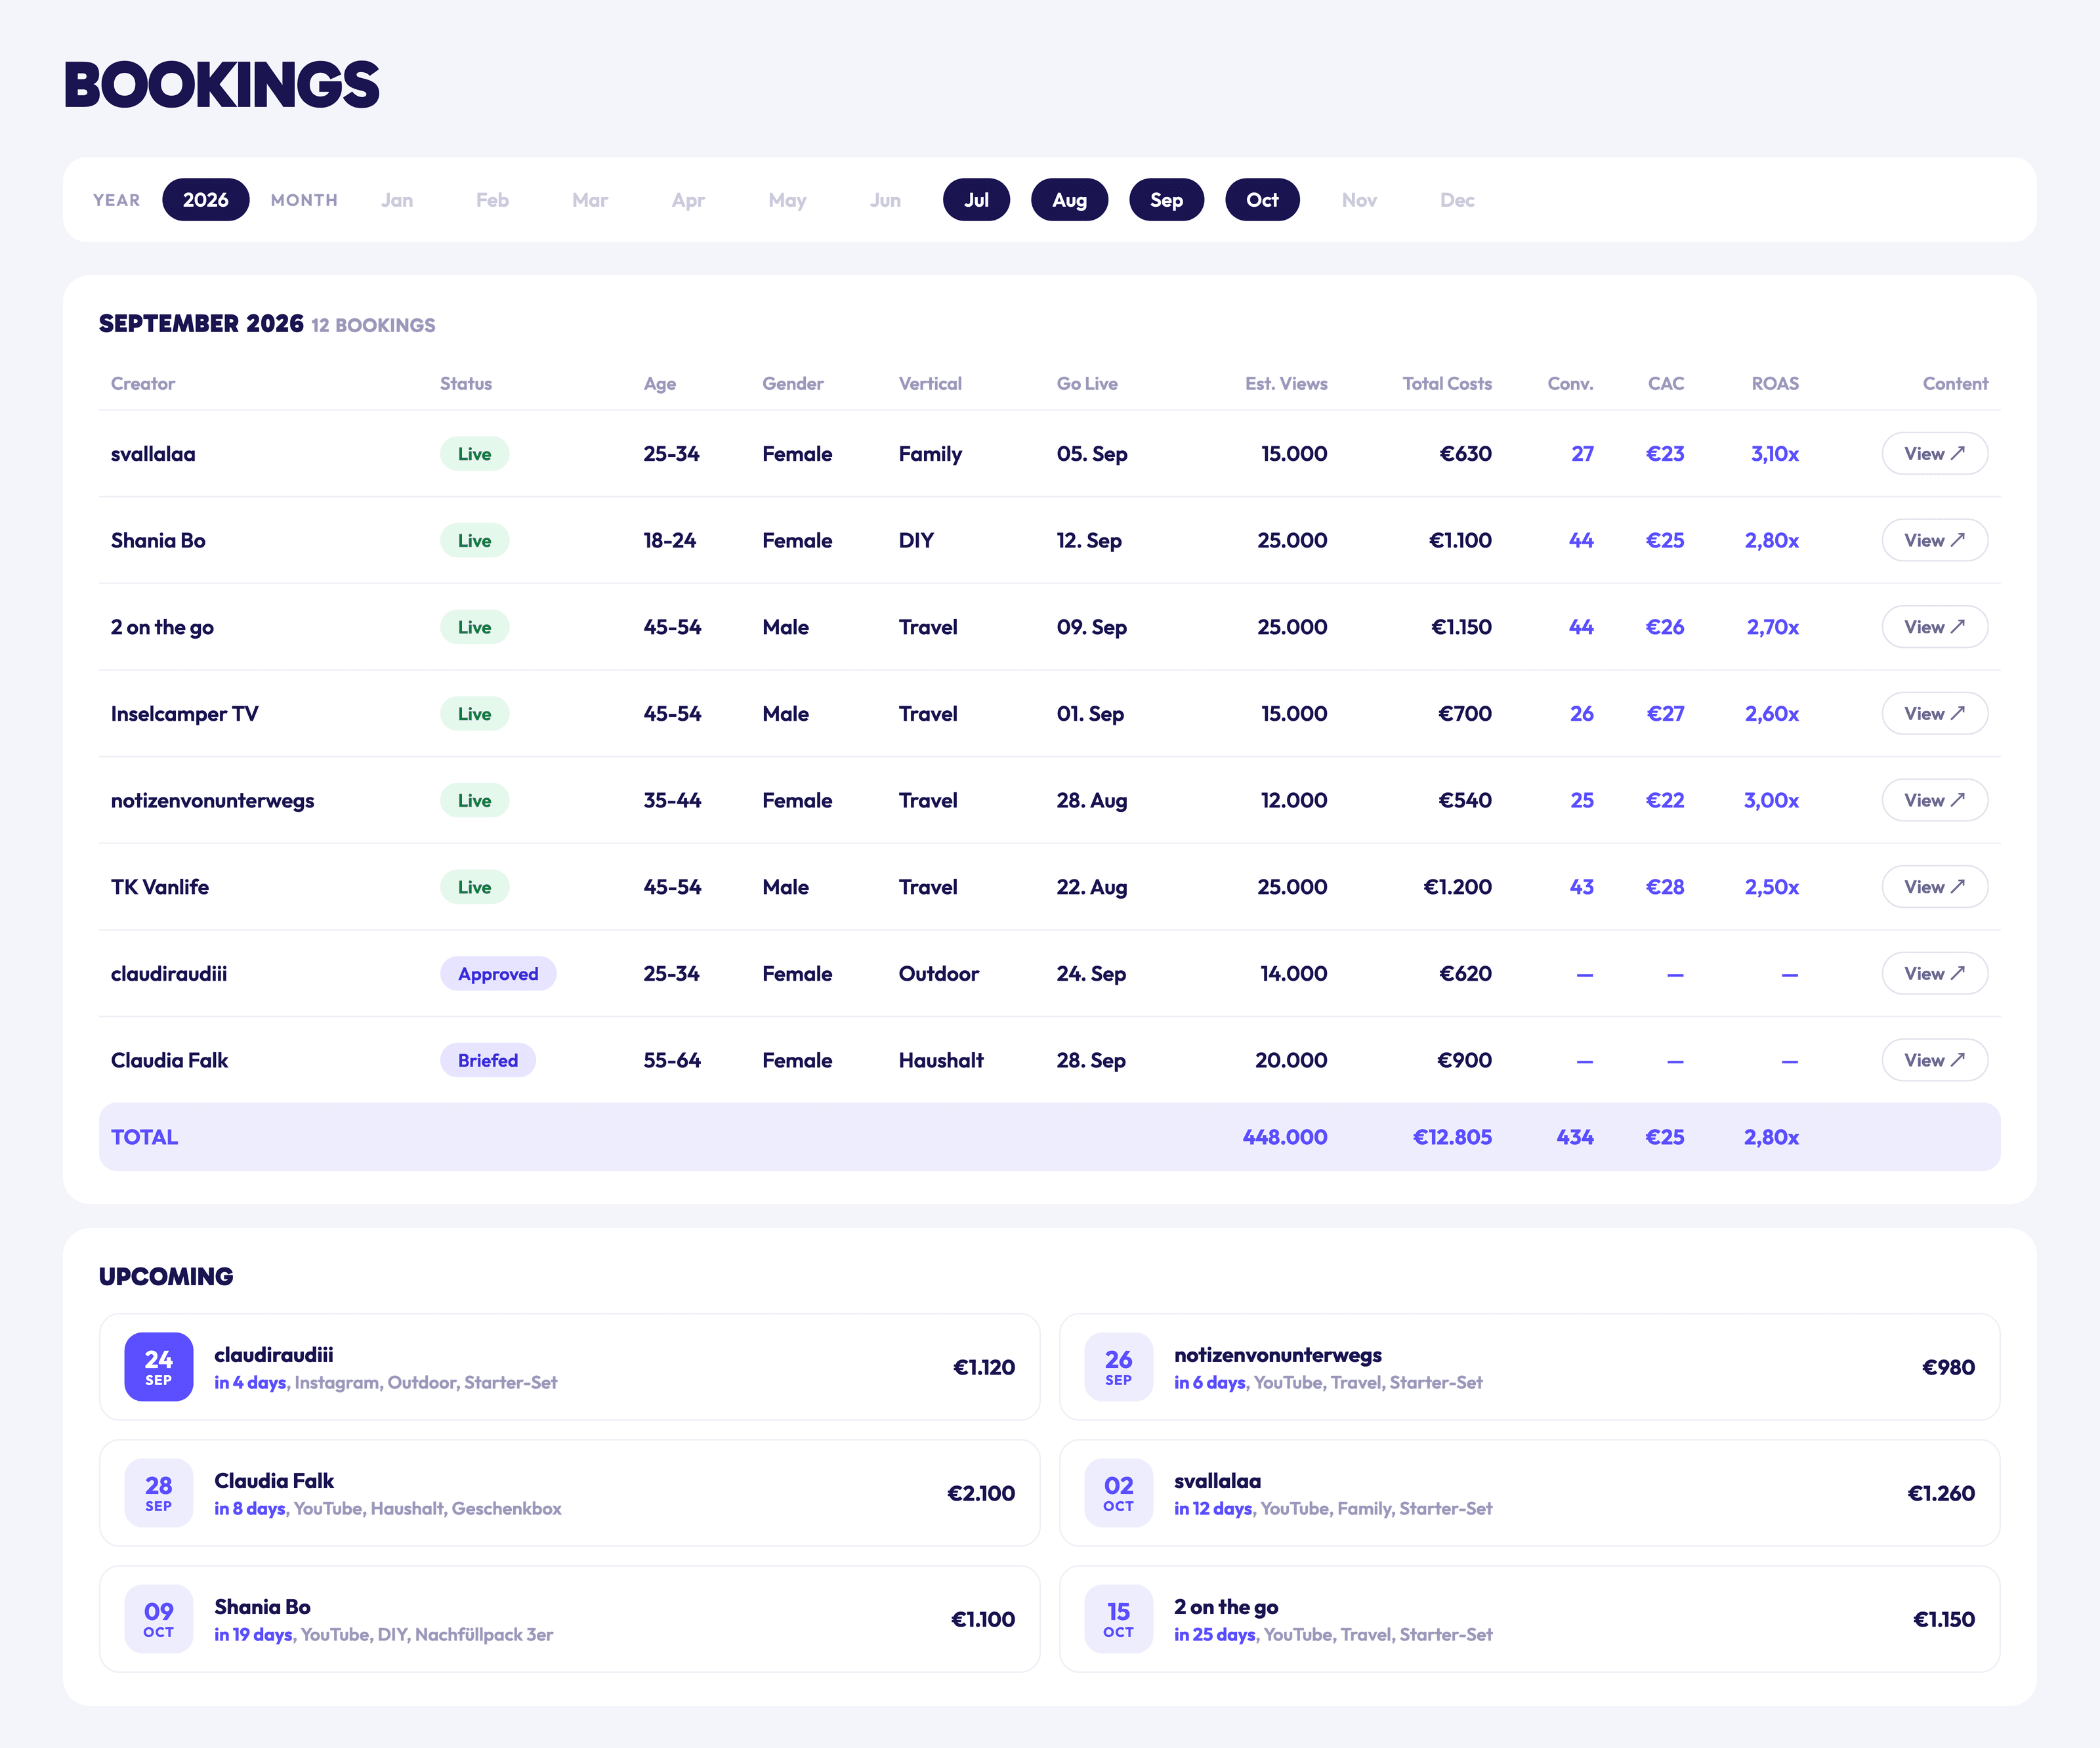
Task: Click the TOTAL row label
Action: point(144,1137)
